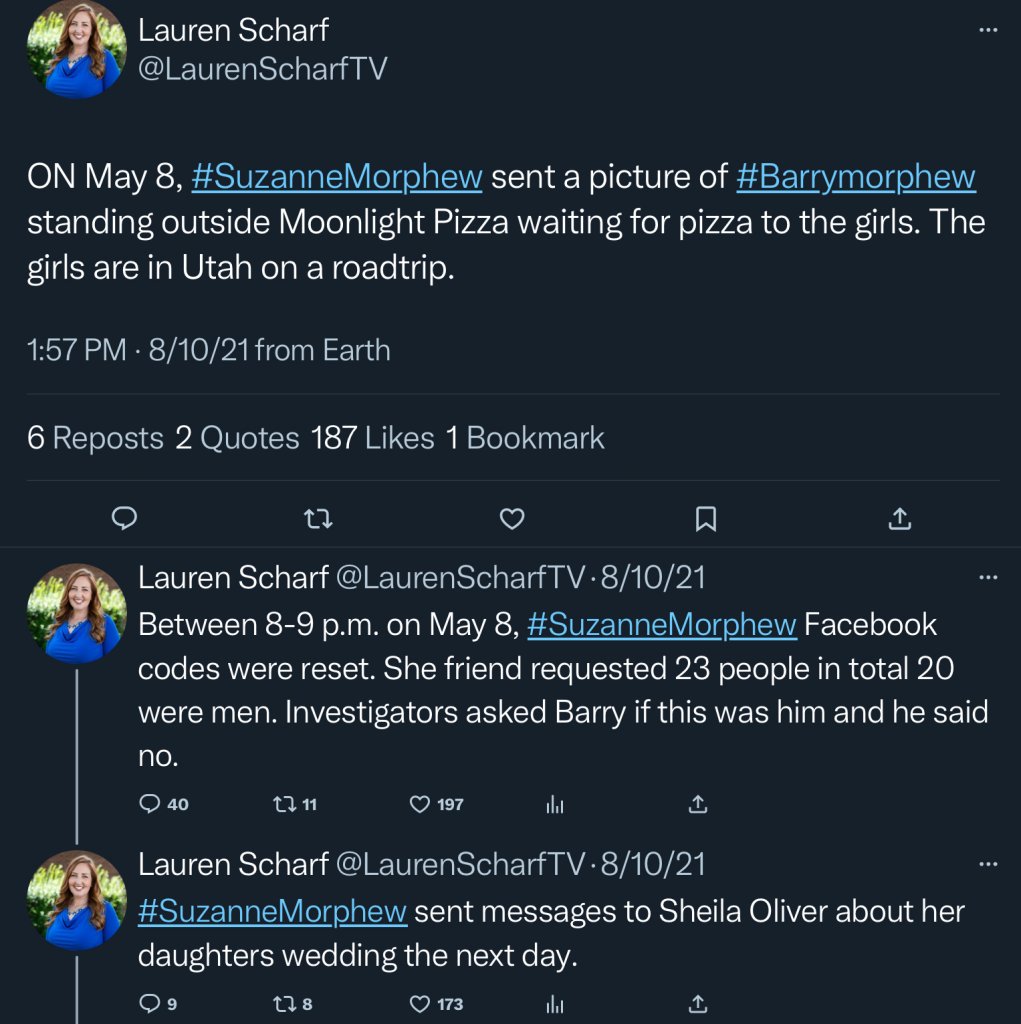Open more options on Facebook codes reply
Viewport: 1021px width, 1024px height.
pyautogui.click(x=988, y=577)
